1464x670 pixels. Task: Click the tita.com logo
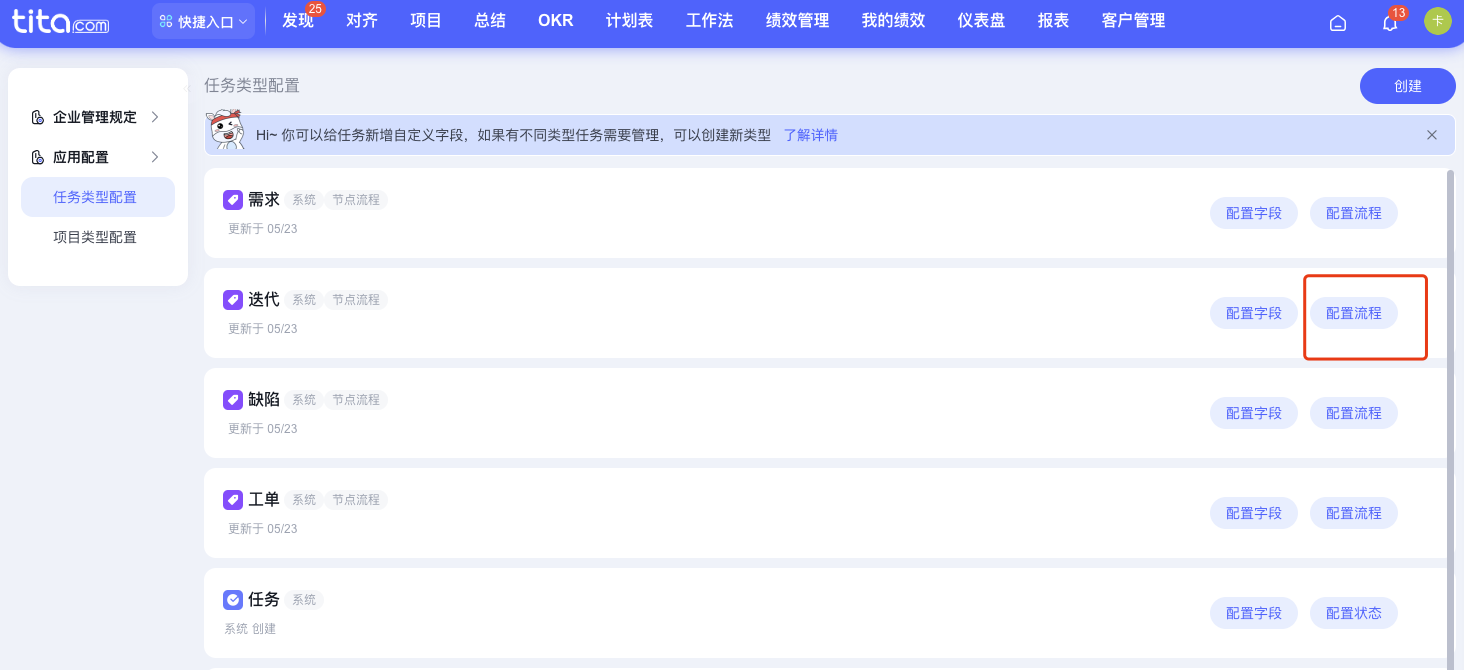pos(61,21)
